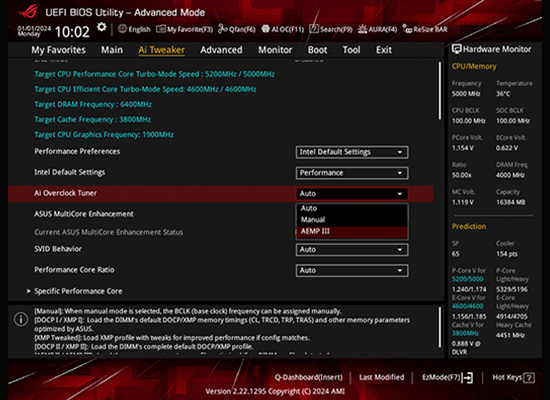Click the AI OC chip icon
550x400 pixels.
[x=266, y=29]
